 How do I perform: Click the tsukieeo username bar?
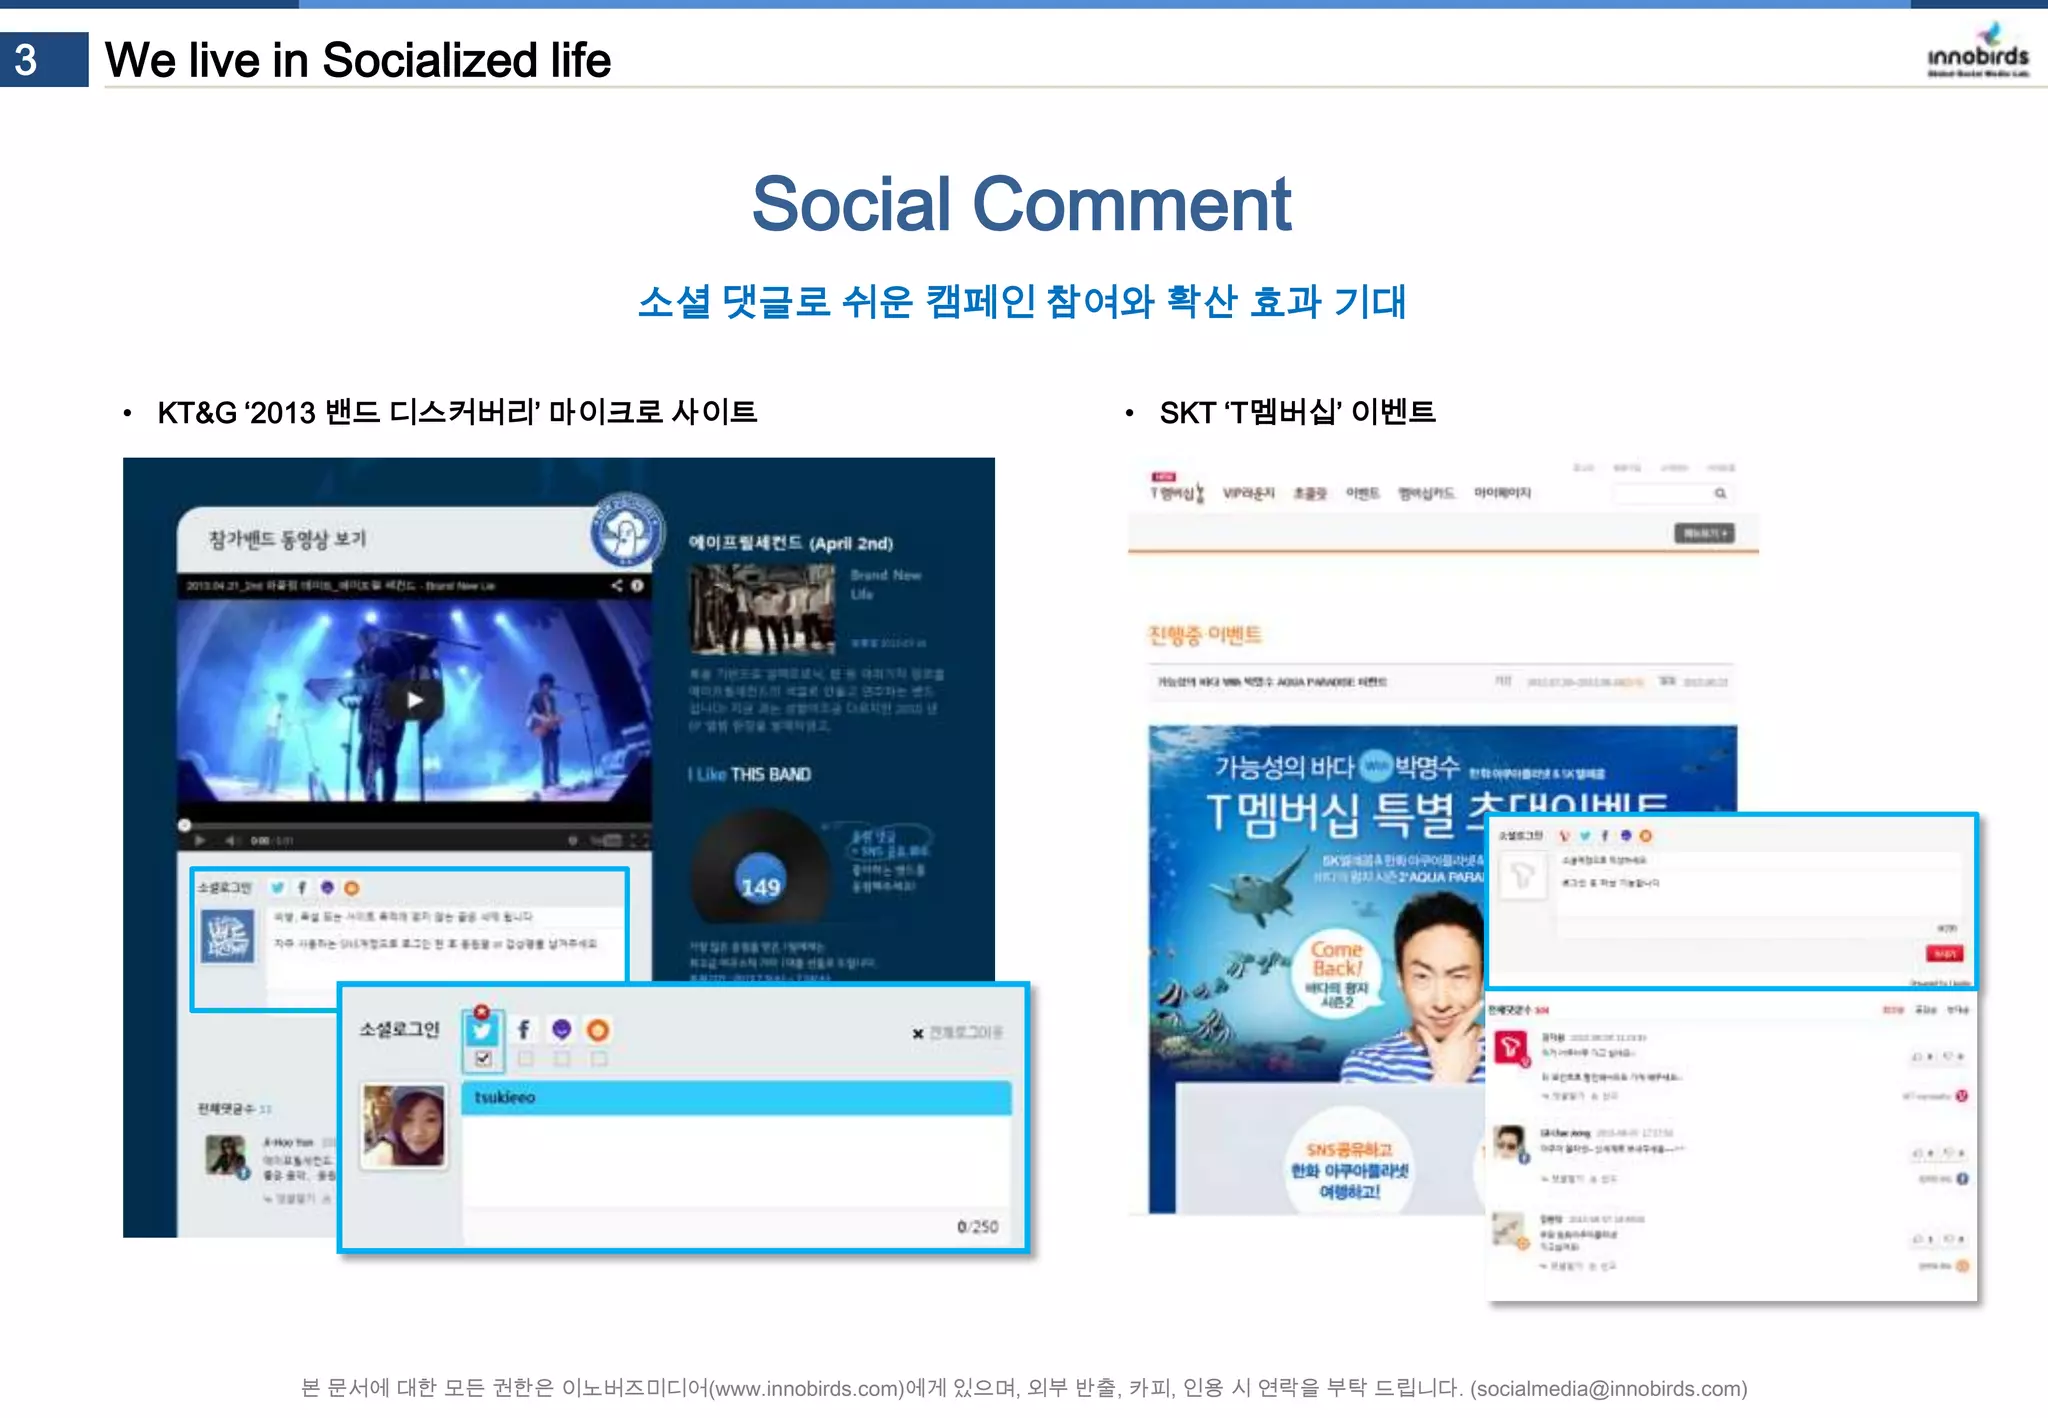[736, 1098]
